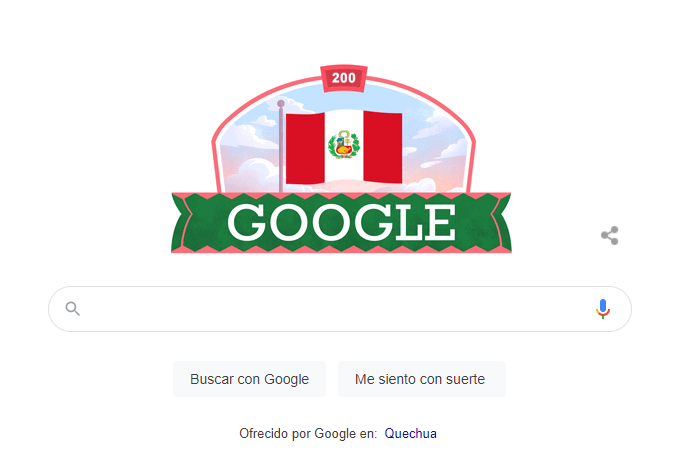
Task: Click the flag's left red stripe
Action: point(305,148)
